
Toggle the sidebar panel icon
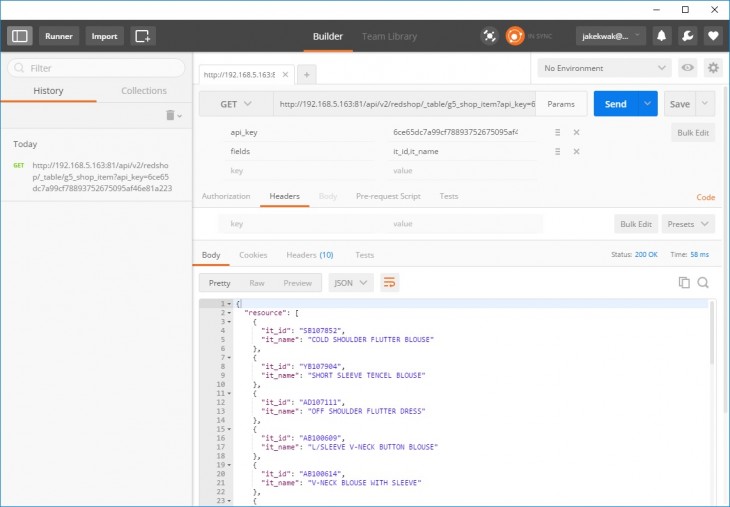tap(20, 36)
